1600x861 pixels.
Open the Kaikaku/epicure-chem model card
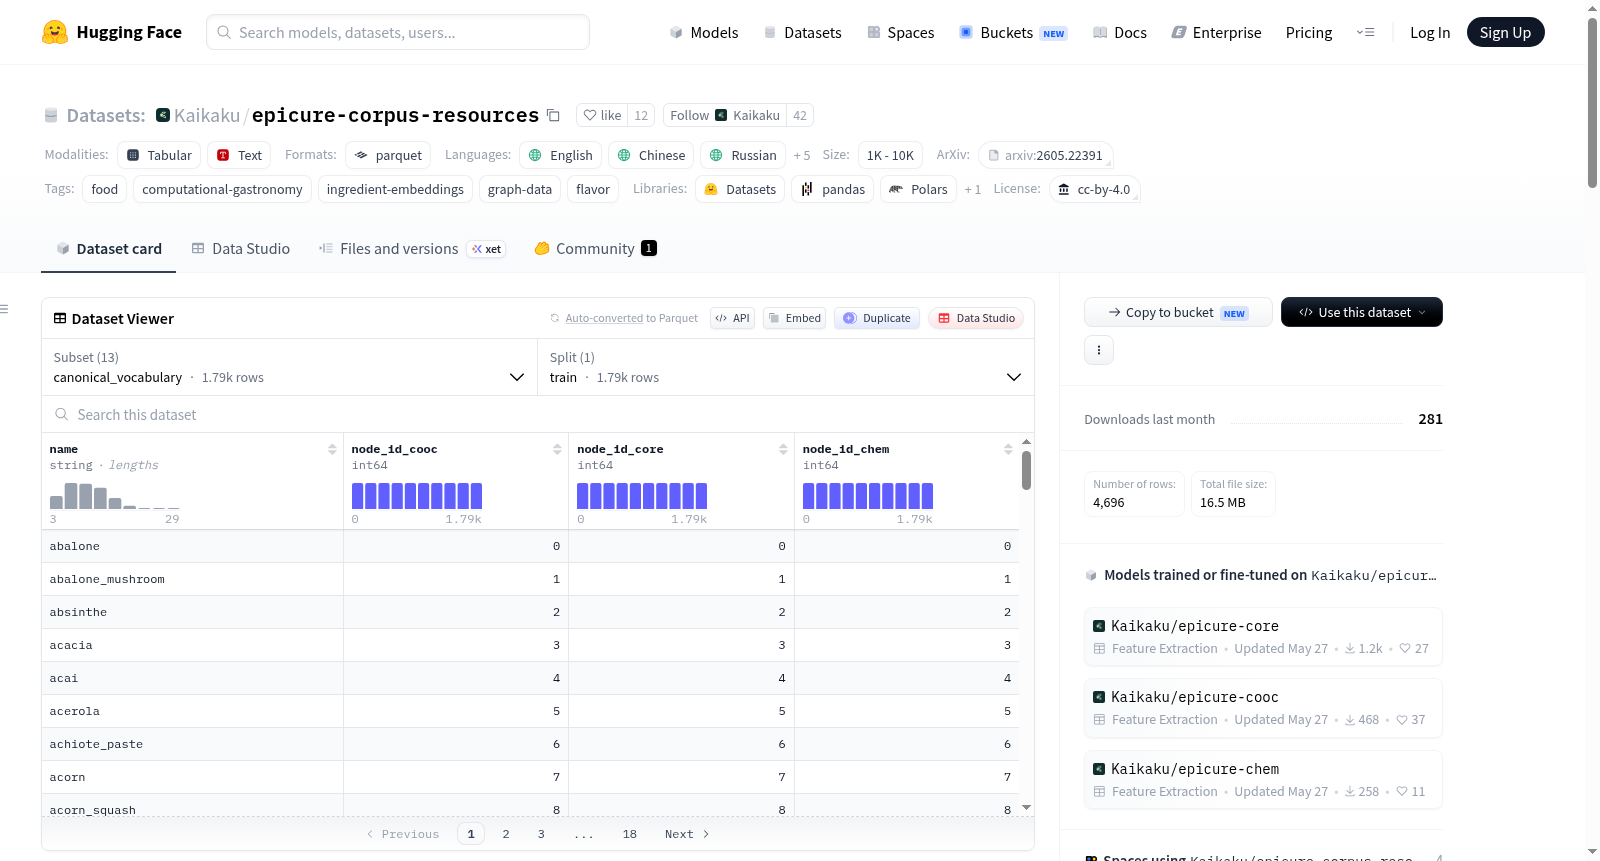point(1263,779)
